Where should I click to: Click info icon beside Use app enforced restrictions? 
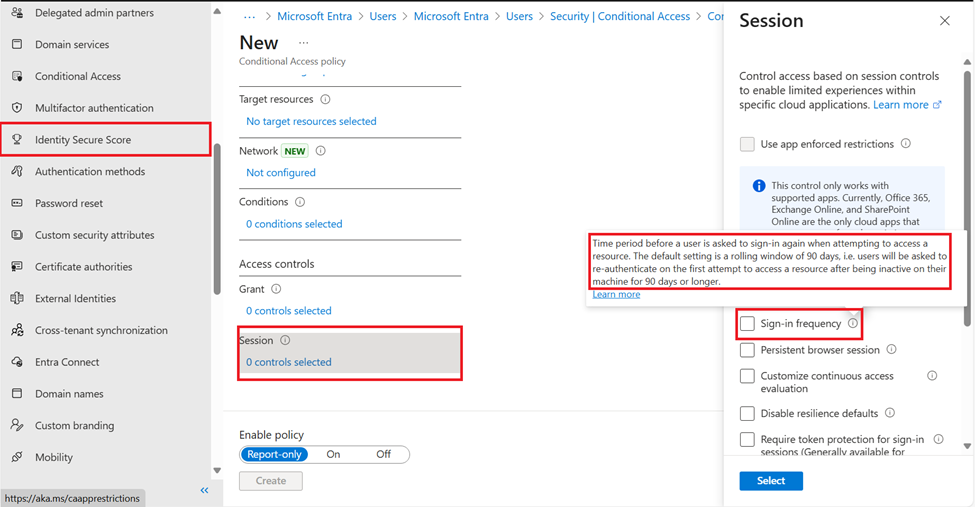pyautogui.click(x=906, y=144)
